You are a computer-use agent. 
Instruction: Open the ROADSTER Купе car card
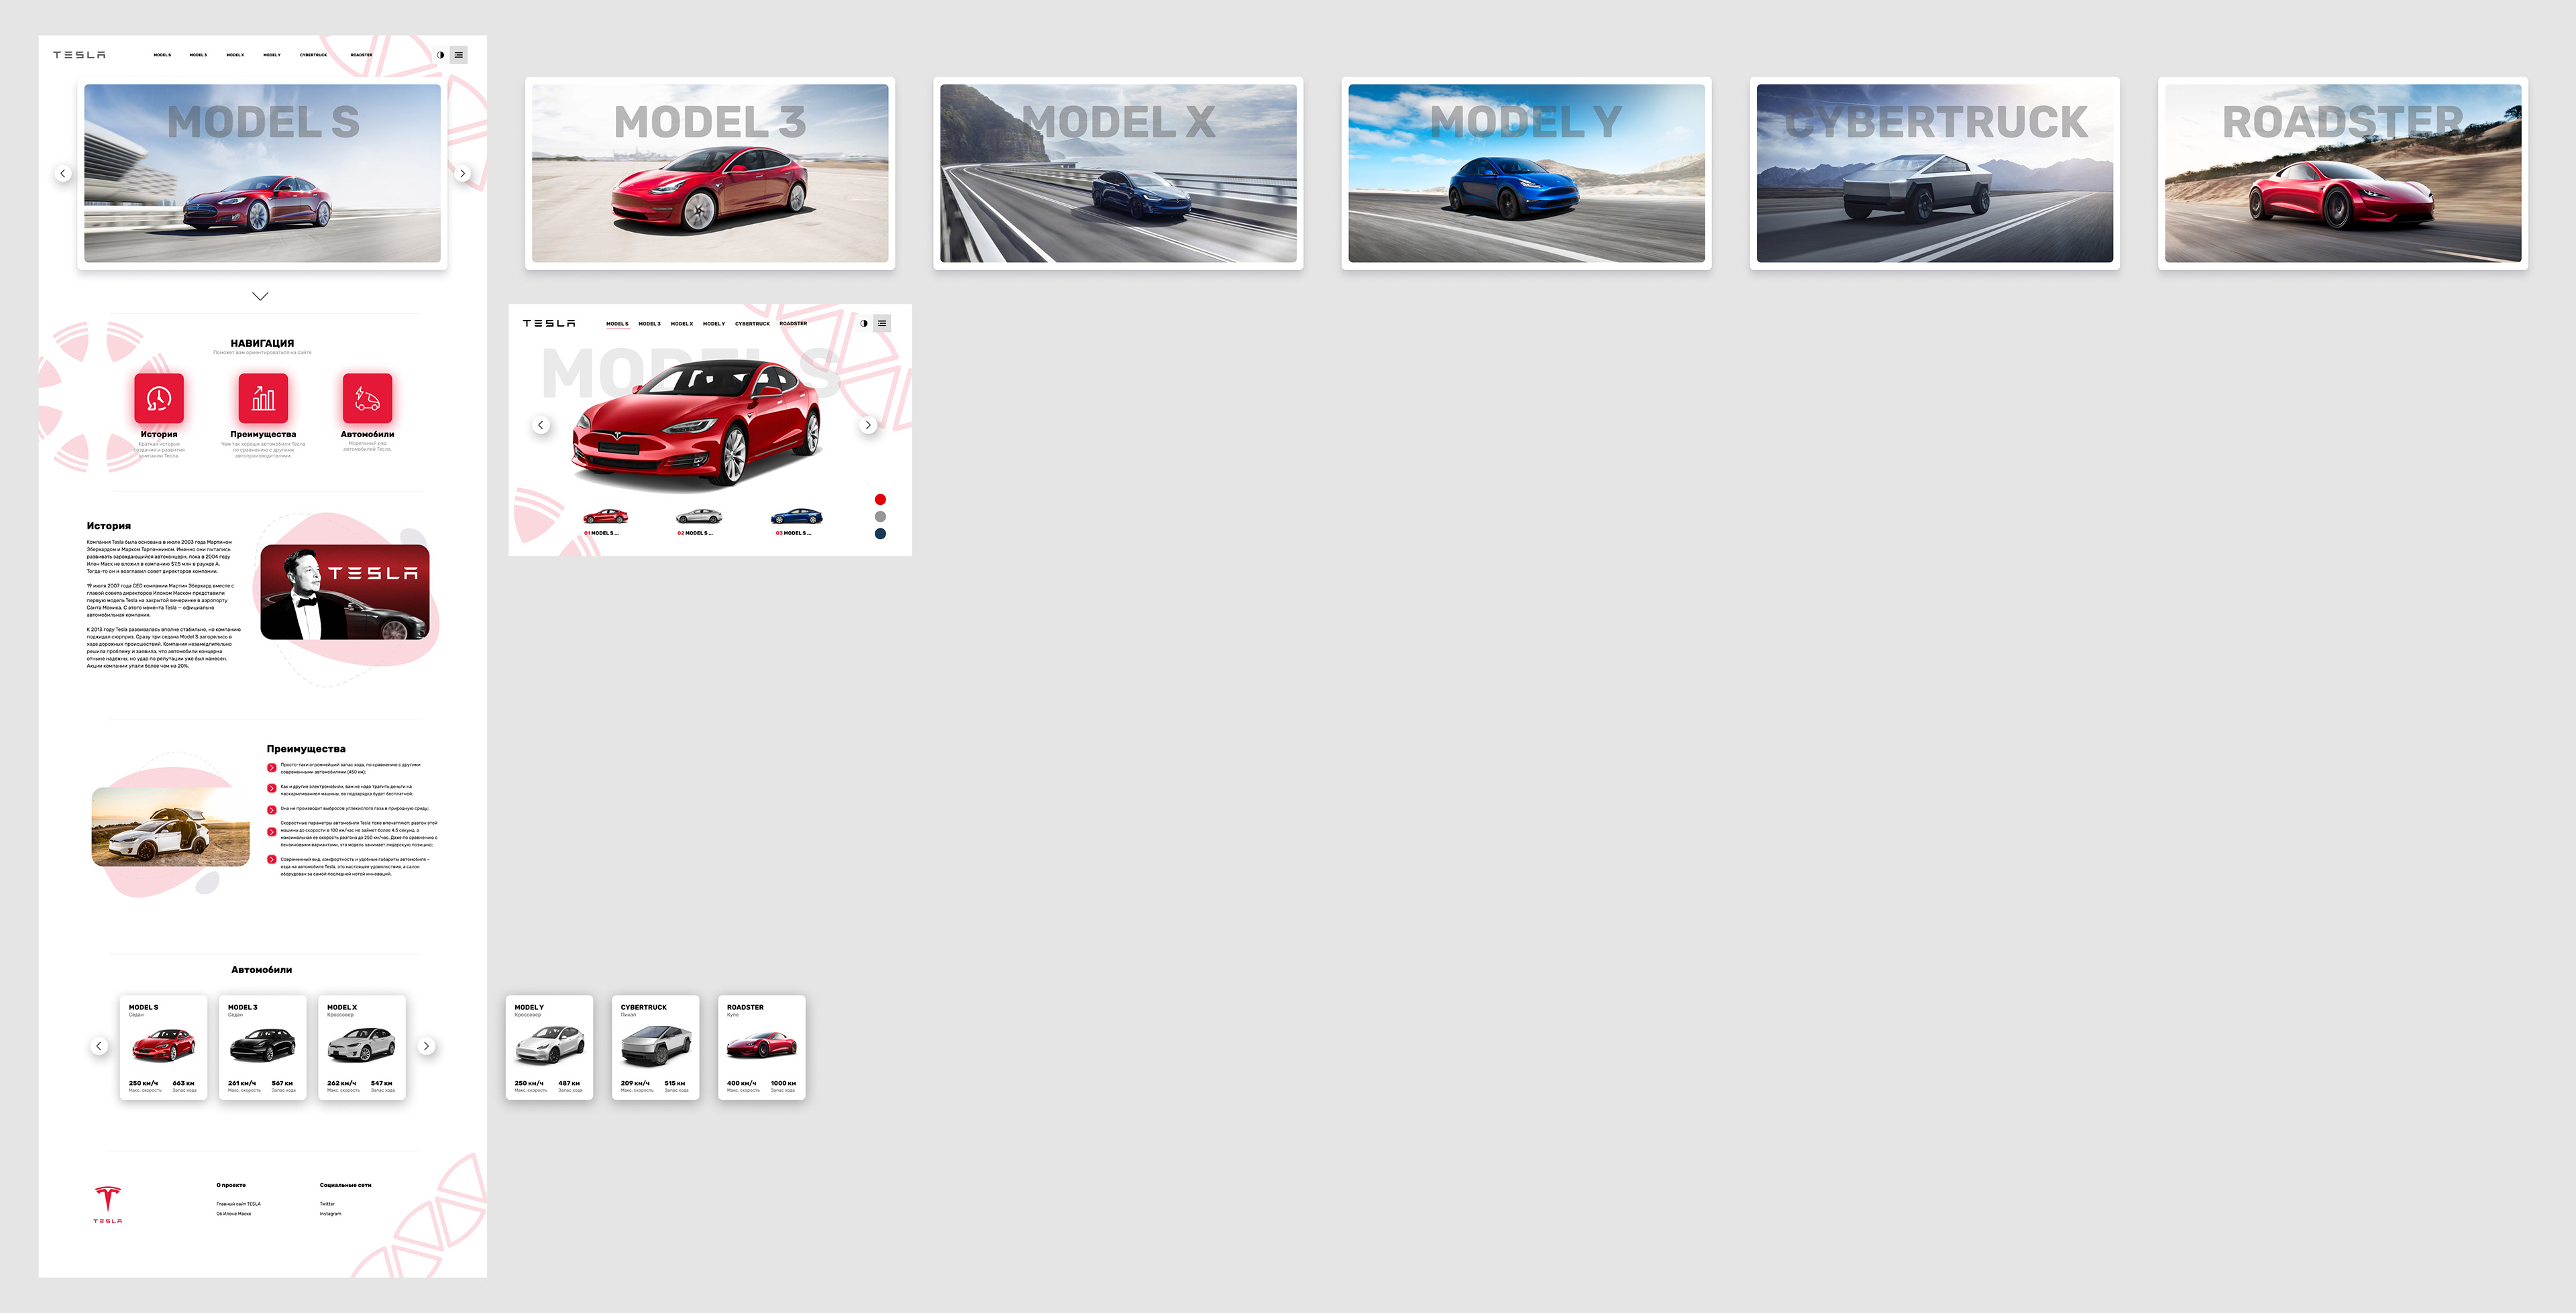(x=761, y=1047)
